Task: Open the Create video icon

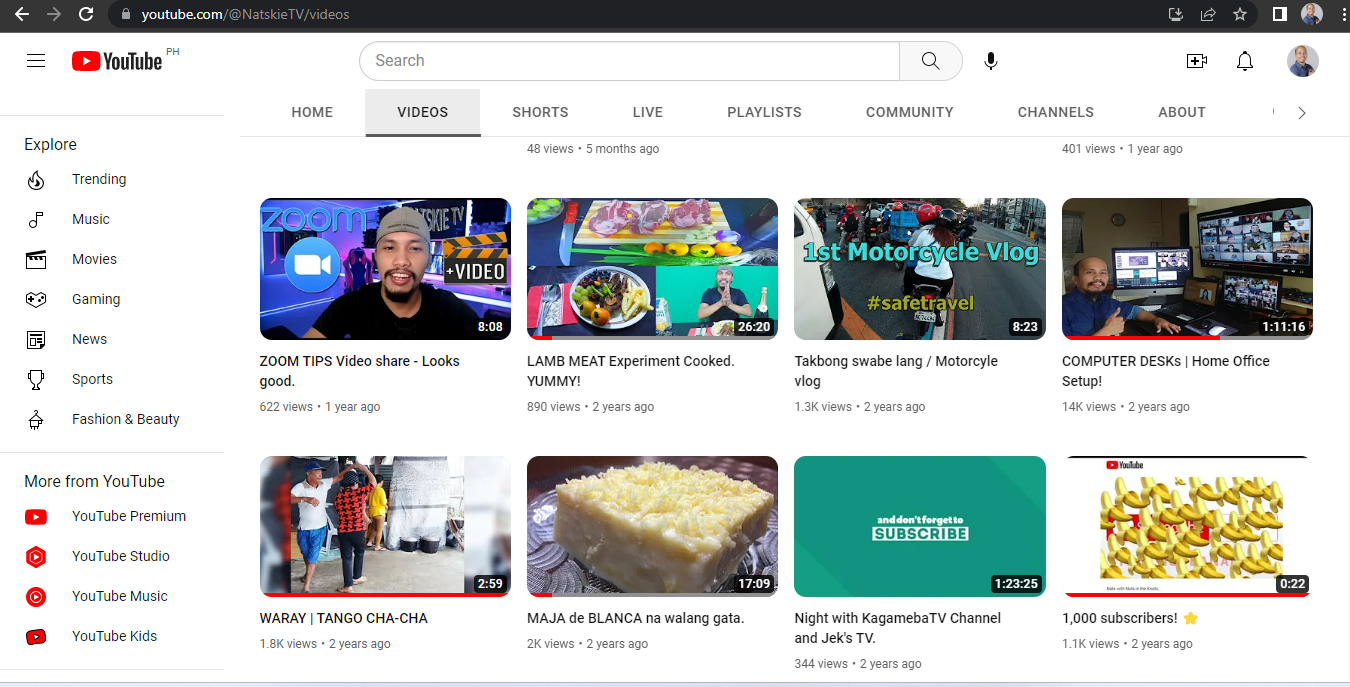Action: pos(1196,61)
